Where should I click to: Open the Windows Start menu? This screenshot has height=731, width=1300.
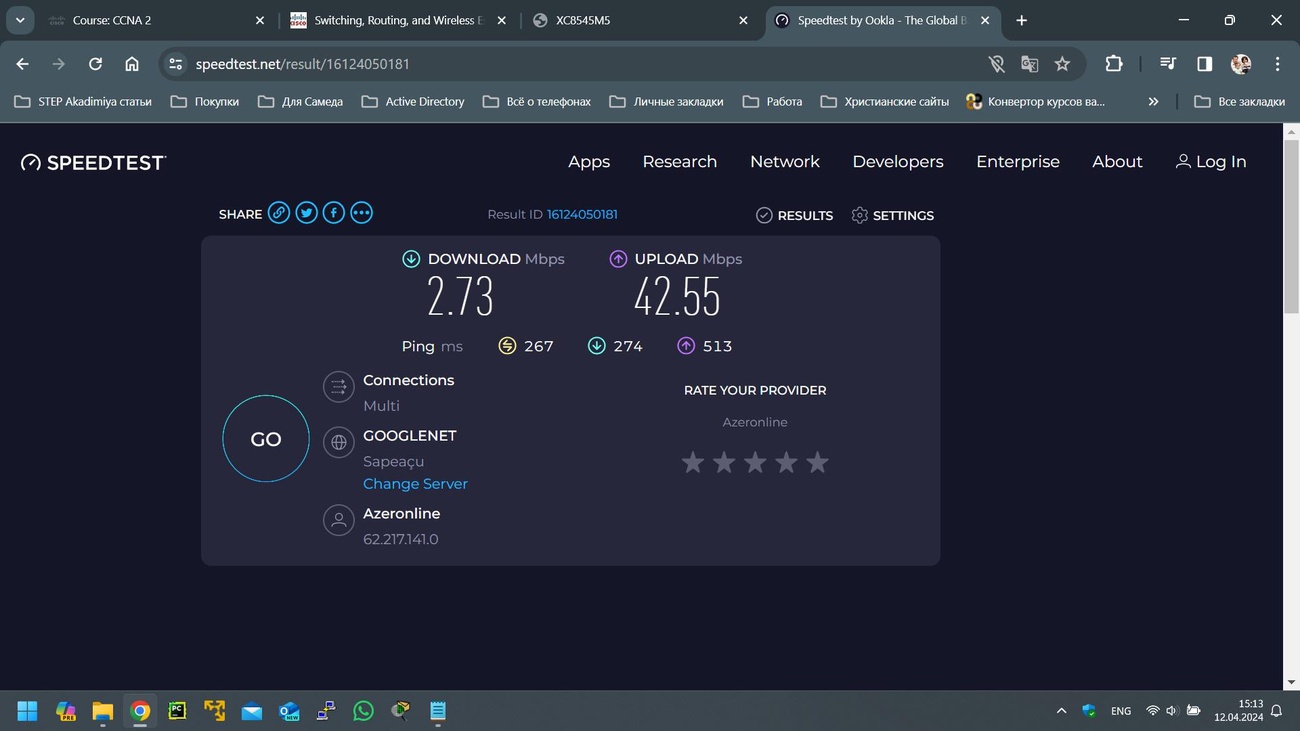coord(27,711)
